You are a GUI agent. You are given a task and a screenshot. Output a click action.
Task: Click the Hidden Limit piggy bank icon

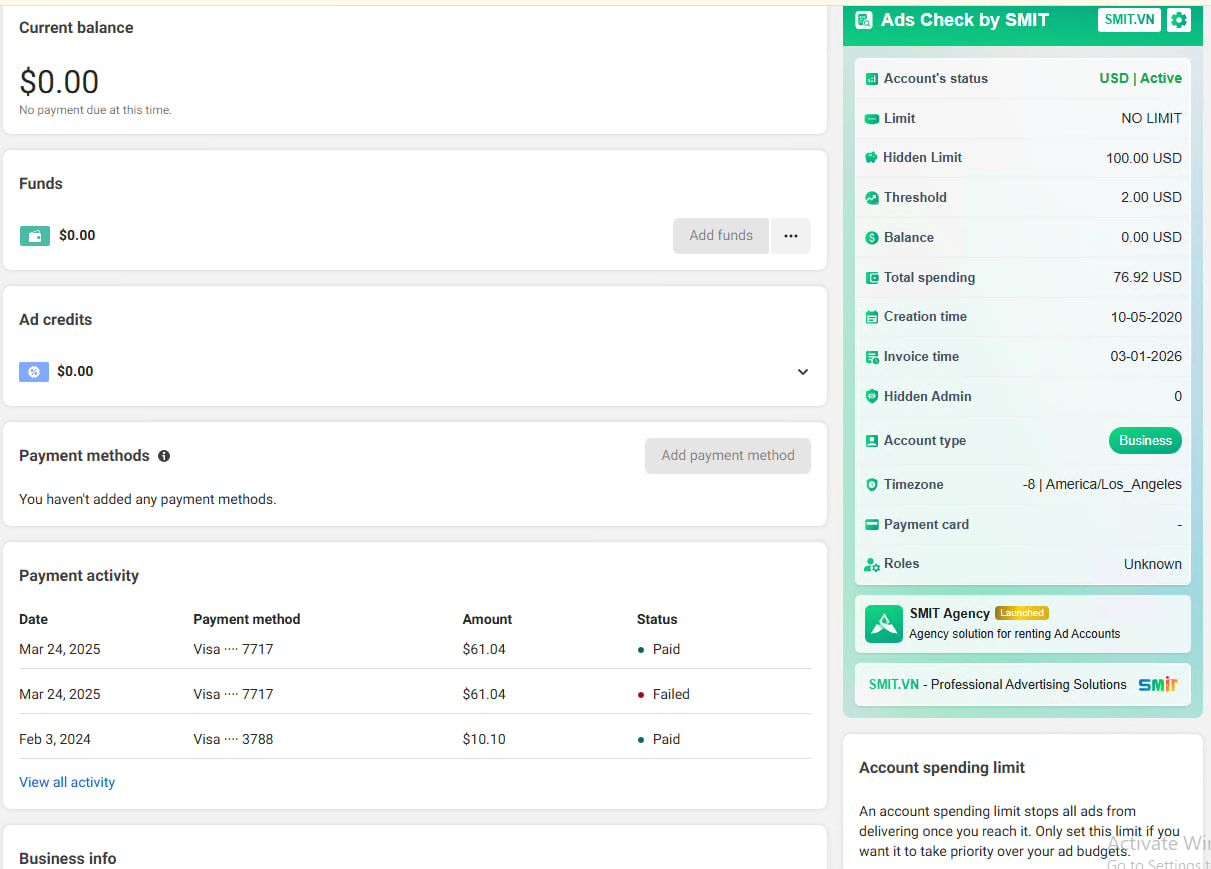click(872, 158)
